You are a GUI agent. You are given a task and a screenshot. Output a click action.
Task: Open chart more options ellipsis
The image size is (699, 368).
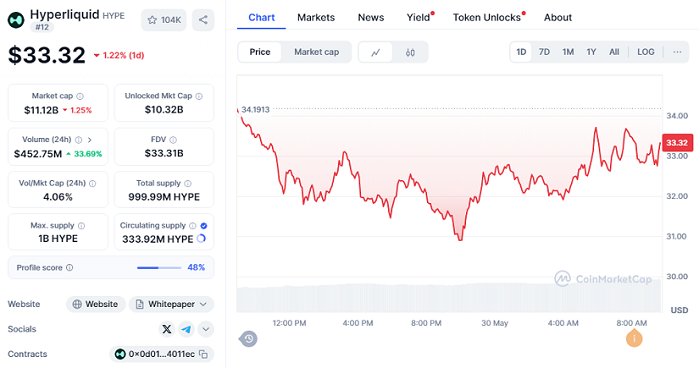tap(677, 52)
